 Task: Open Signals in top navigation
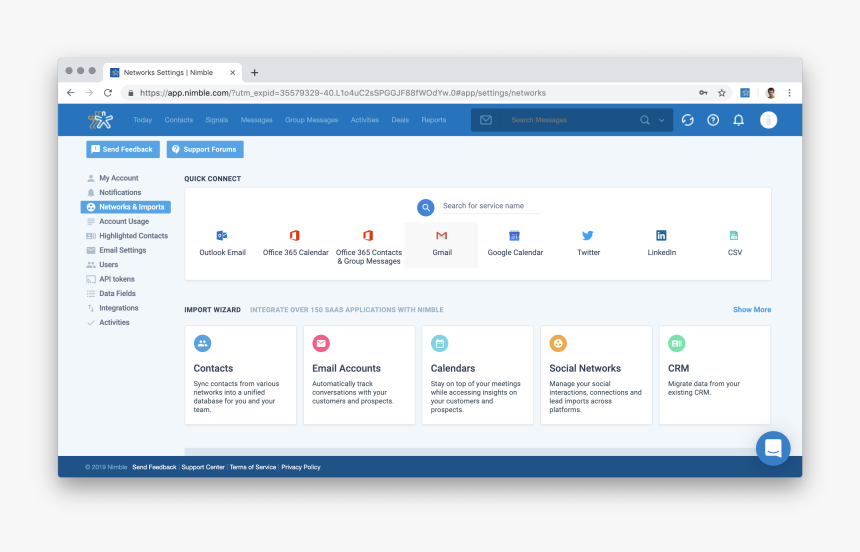[x=217, y=120]
